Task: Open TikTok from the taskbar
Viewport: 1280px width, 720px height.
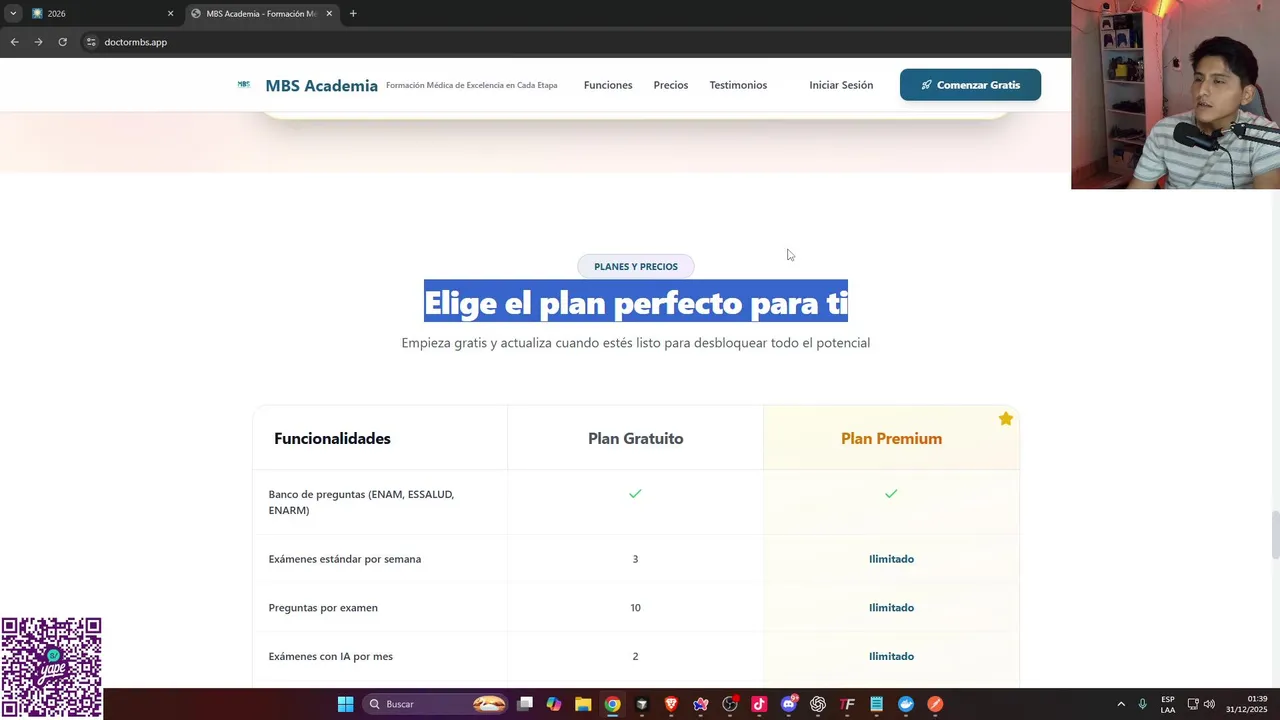Action: [759, 704]
